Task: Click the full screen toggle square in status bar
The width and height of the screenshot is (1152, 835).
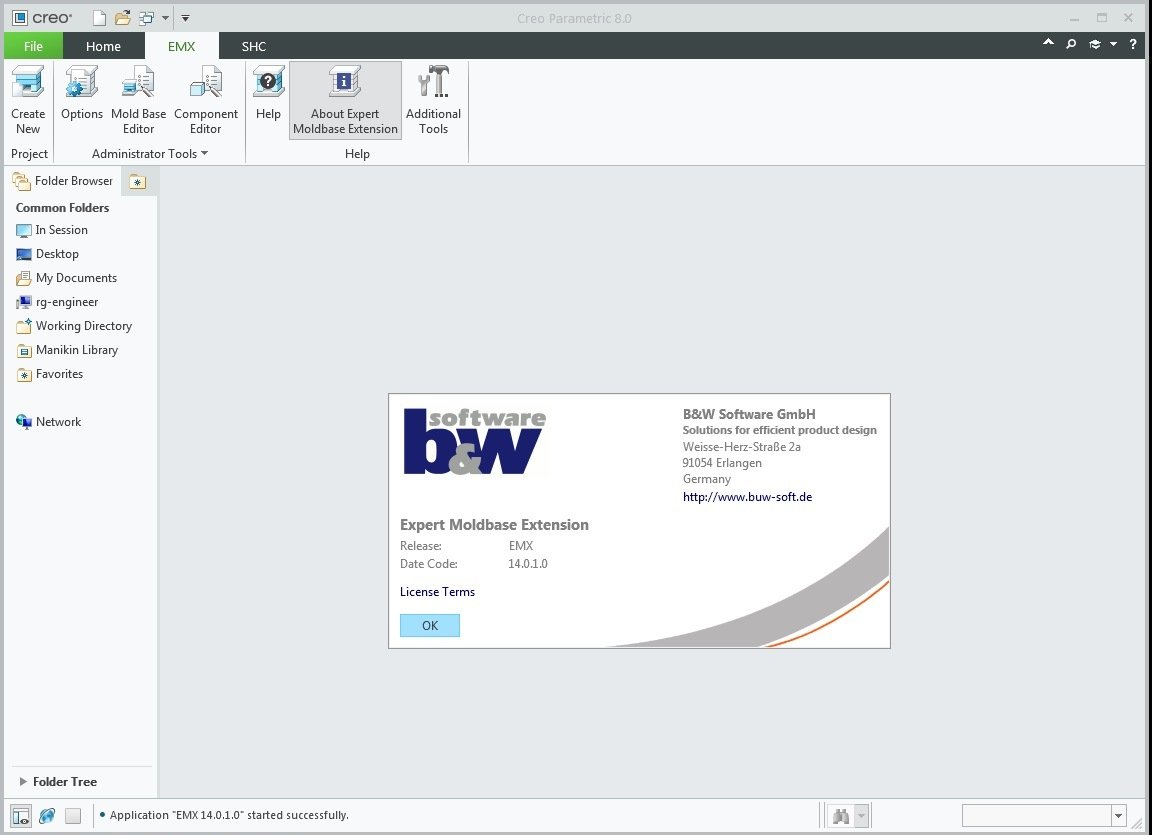Action: (x=73, y=815)
